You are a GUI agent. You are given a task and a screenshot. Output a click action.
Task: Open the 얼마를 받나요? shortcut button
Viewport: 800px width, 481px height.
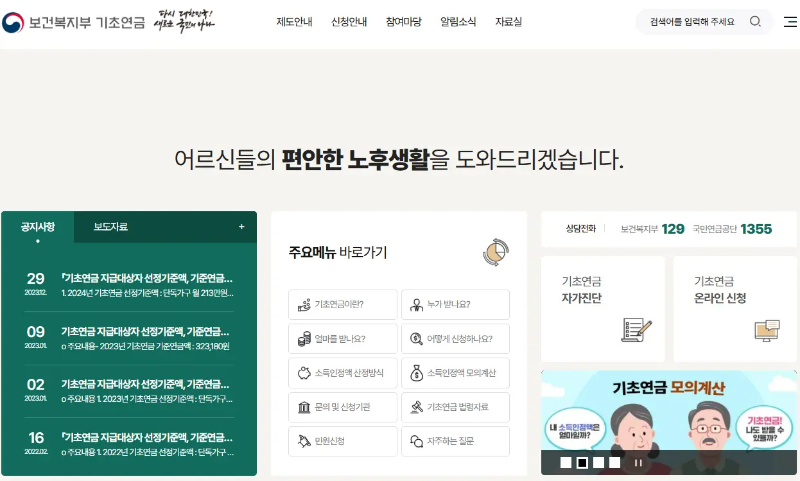click(x=343, y=339)
